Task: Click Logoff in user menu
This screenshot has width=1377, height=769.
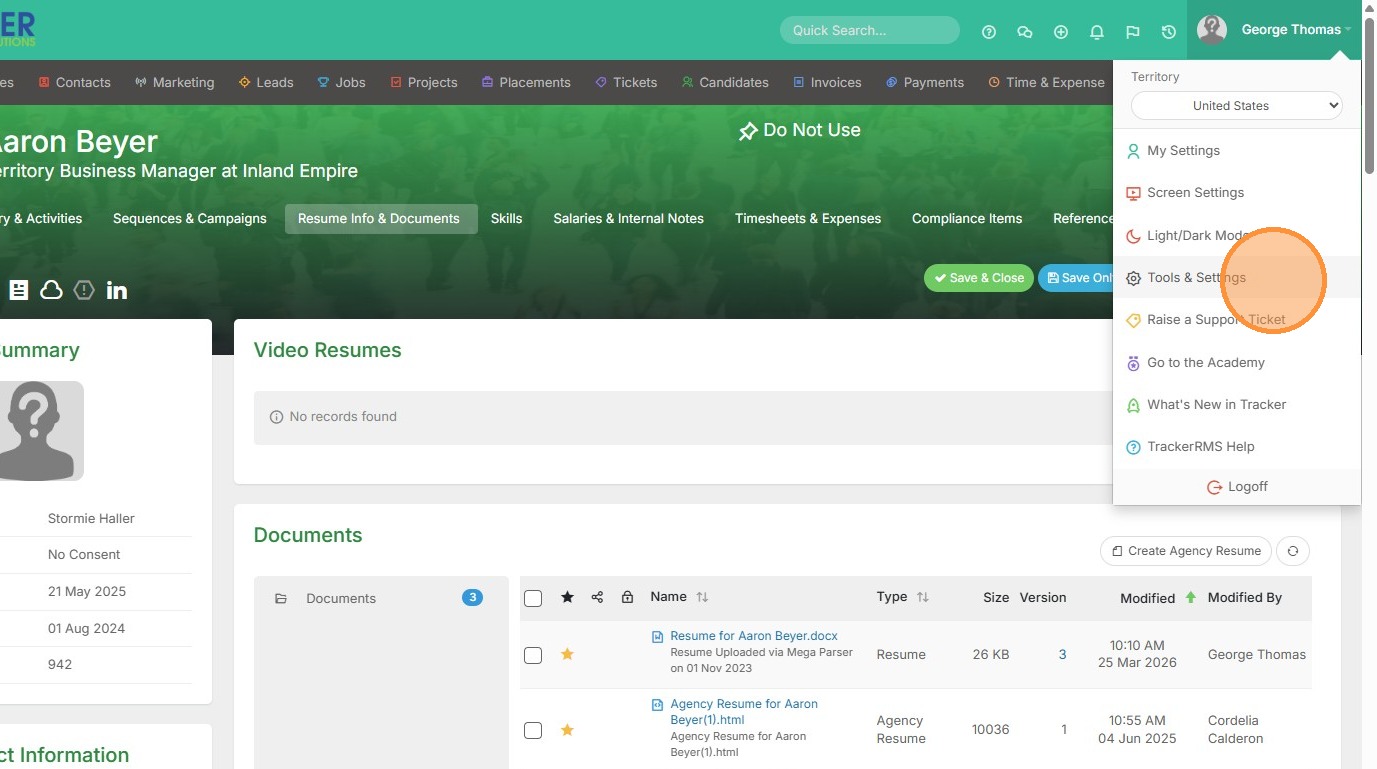Action: coord(1237,487)
